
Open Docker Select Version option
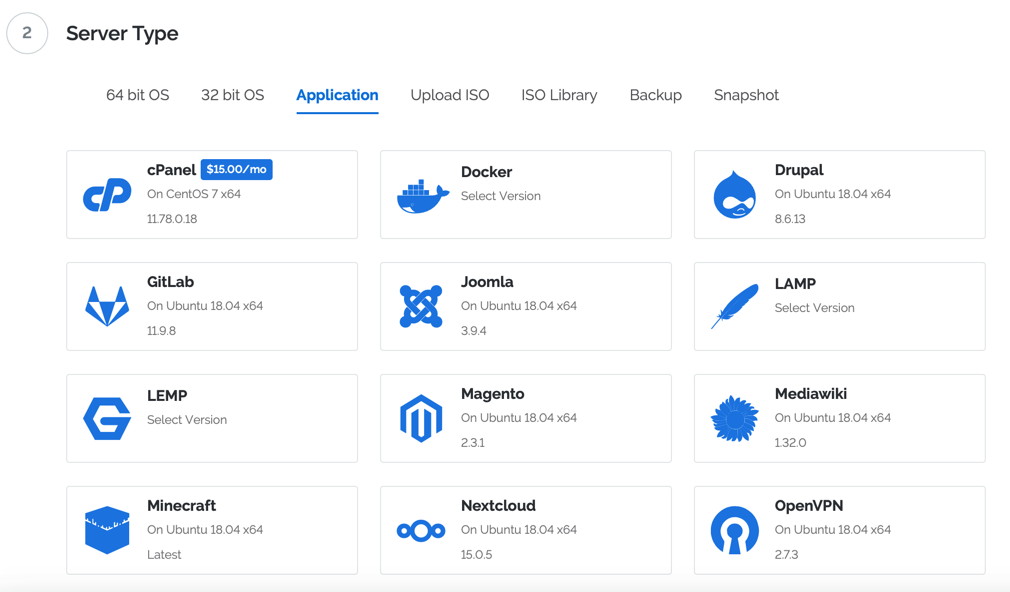pos(500,196)
